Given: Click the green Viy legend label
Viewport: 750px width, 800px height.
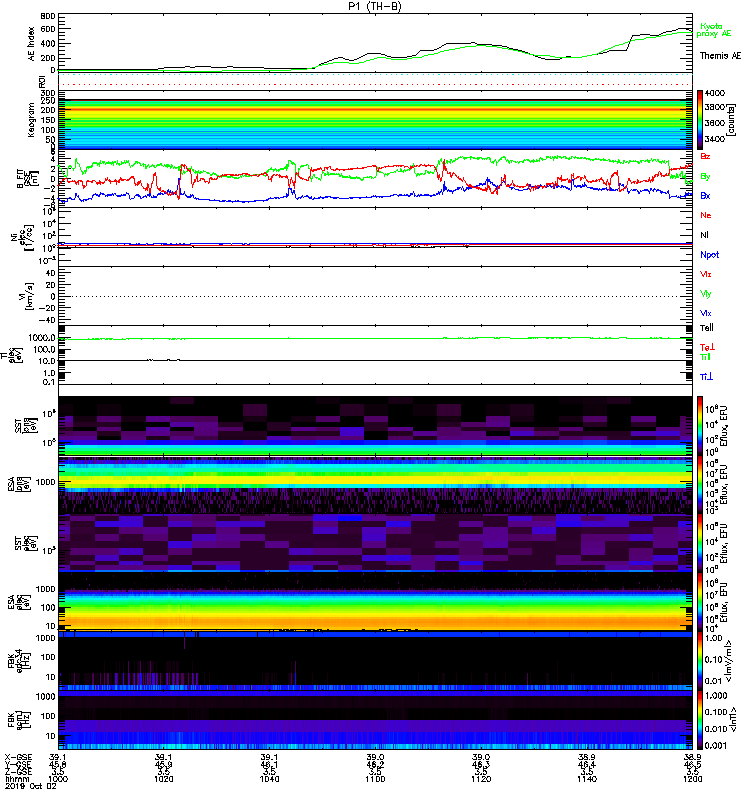Looking at the screenshot, I should pyautogui.click(x=706, y=294).
